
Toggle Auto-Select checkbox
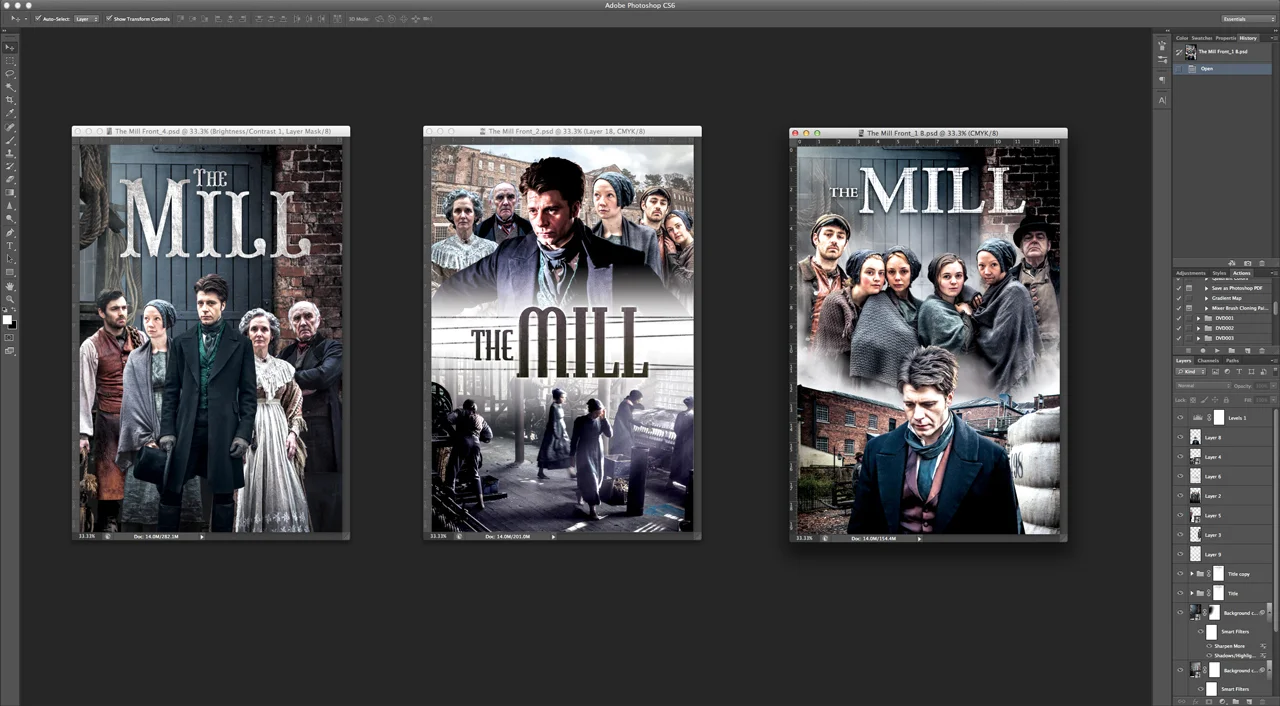(37, 19)
